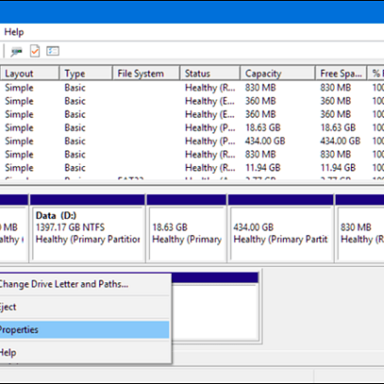
Task: Select the volume row with 11.94 GB capacity
Action: click(x=192, y=168)
